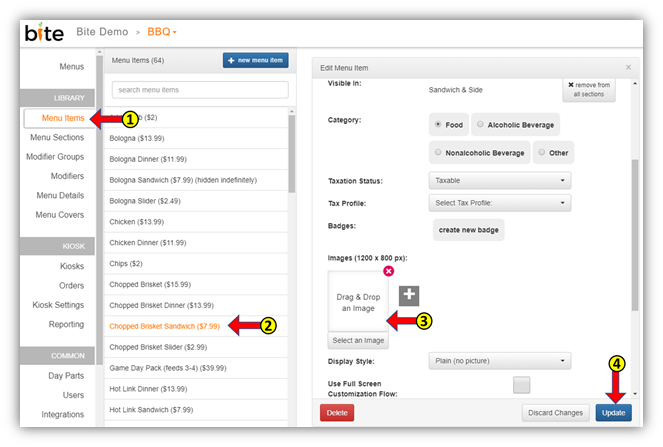Click the gray plus add-image icon
This screenshot has height=447, width=663.
click(409, 295)
